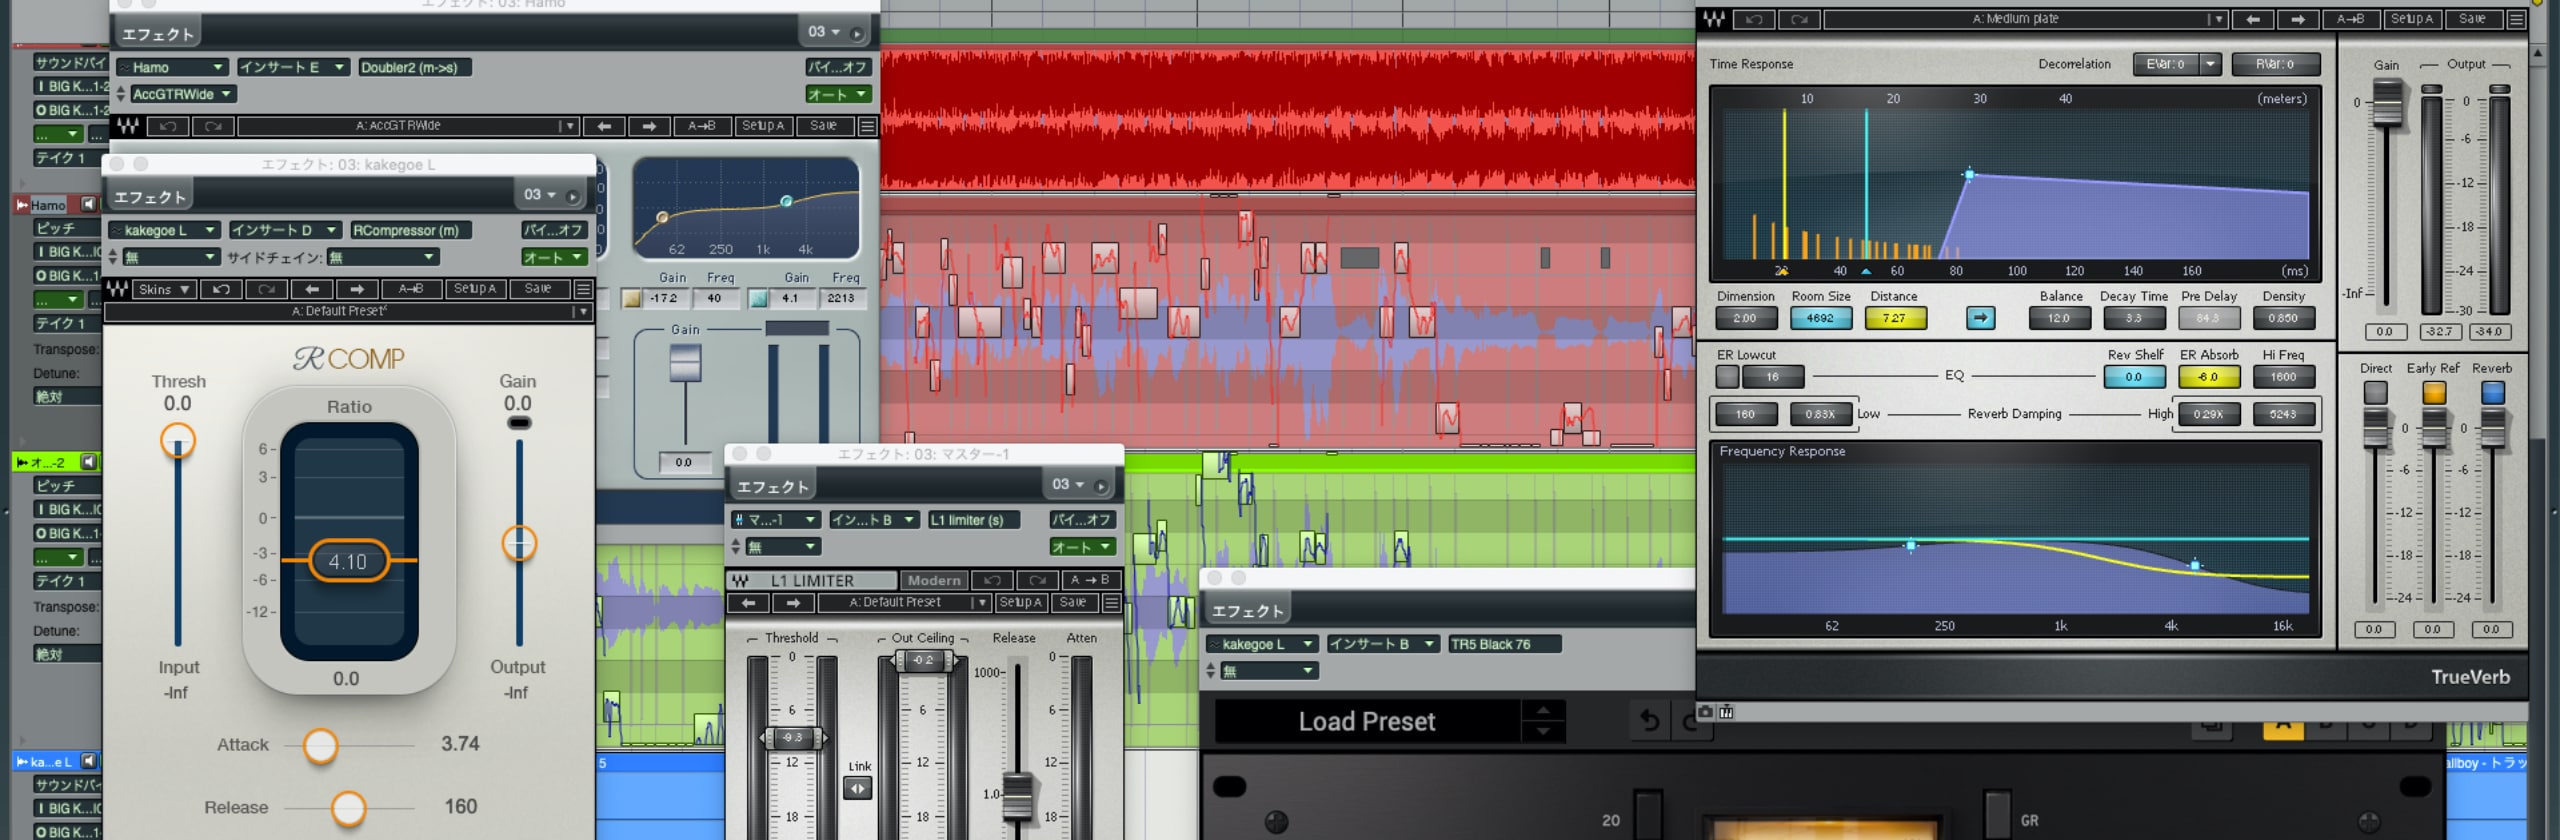Open the オート automation dropdown in Hamo window

[x=838, y=94]
